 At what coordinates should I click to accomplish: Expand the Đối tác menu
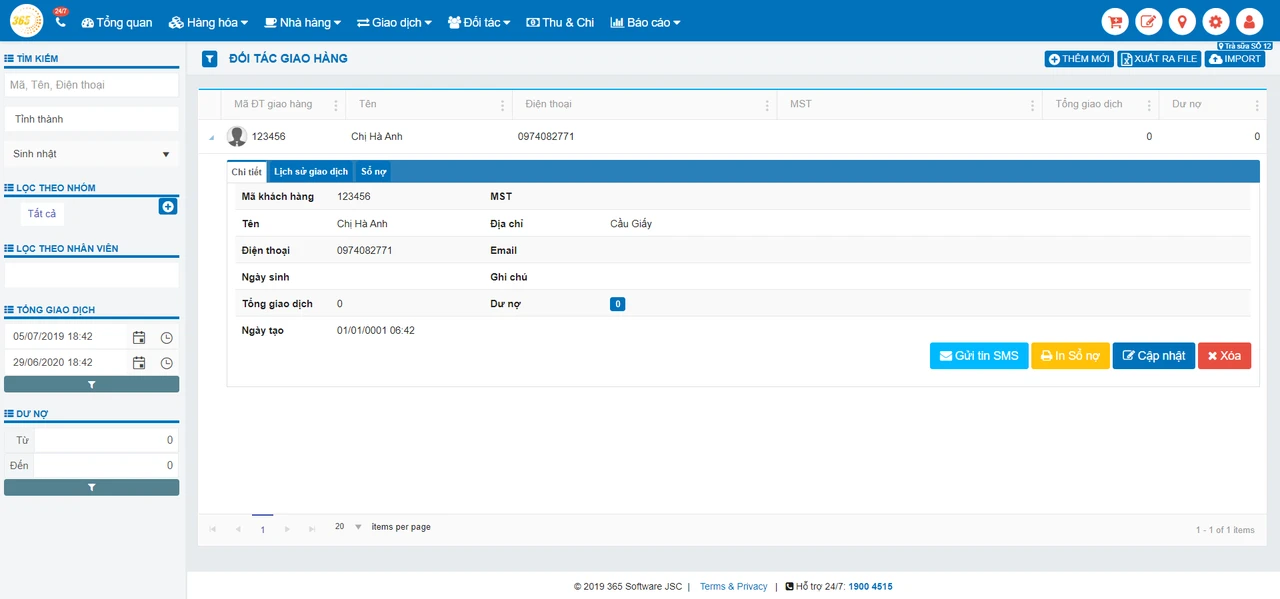[479, 22]
